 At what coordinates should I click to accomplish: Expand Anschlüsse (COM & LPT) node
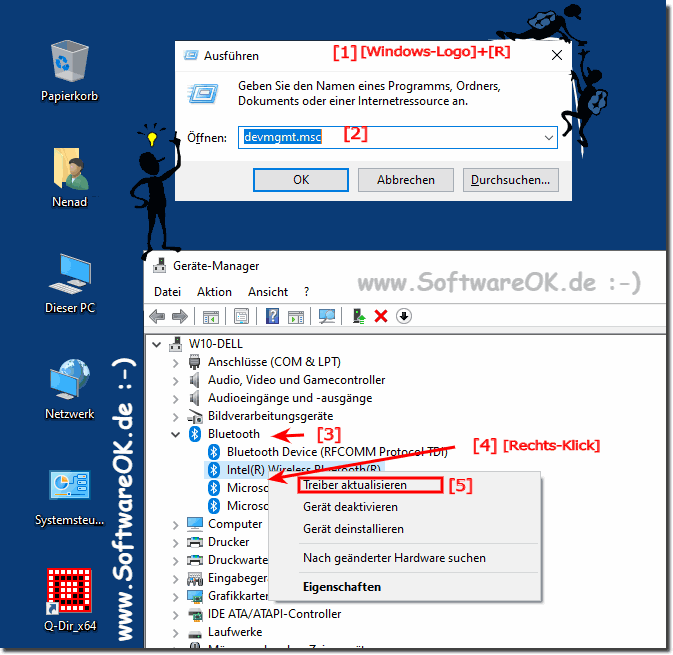pyautogui.click(x=175, y=363)
